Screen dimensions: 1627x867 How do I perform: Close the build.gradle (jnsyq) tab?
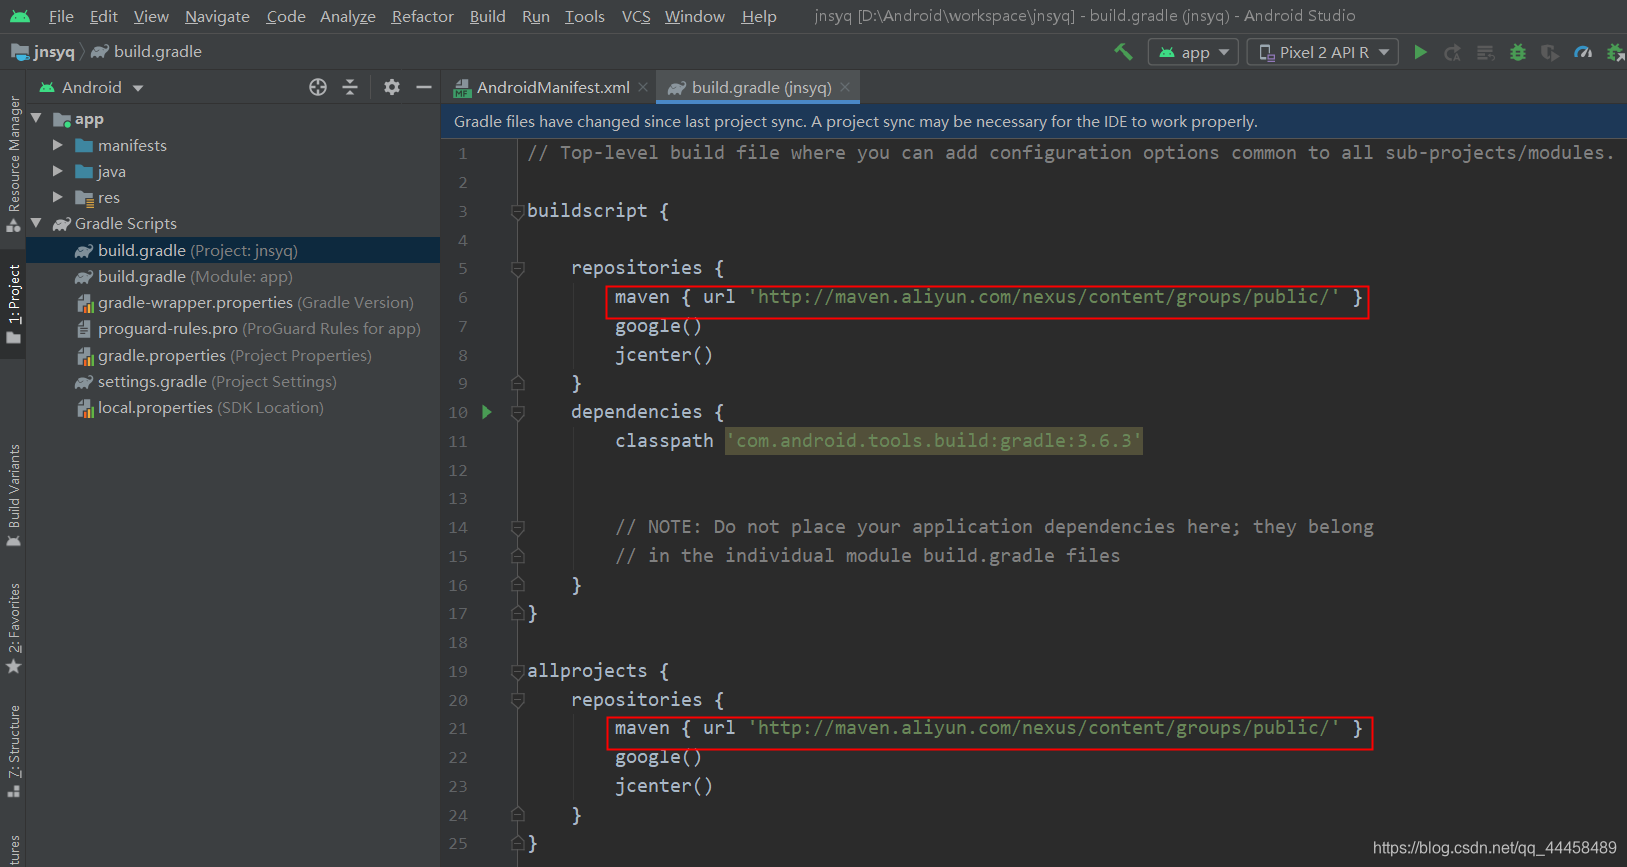845,87
